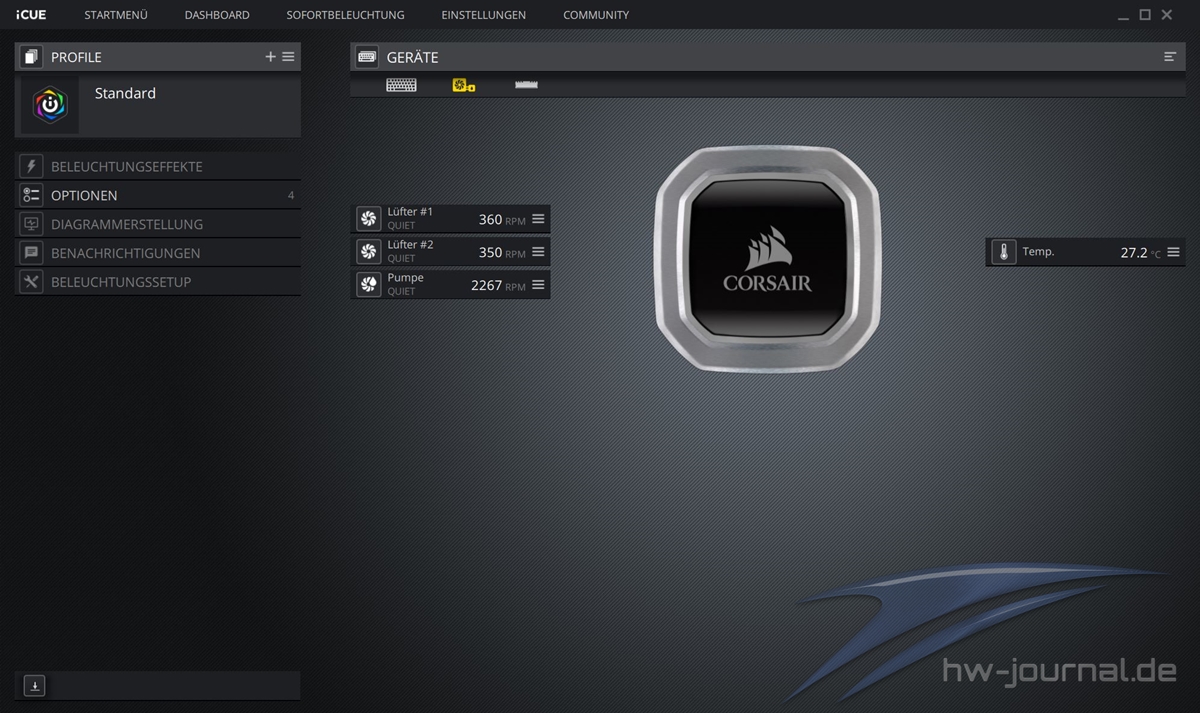Screen dimensions: 1200x713
Task: Open the STARTMENÜ menu
Action: (x=116, y=15)
